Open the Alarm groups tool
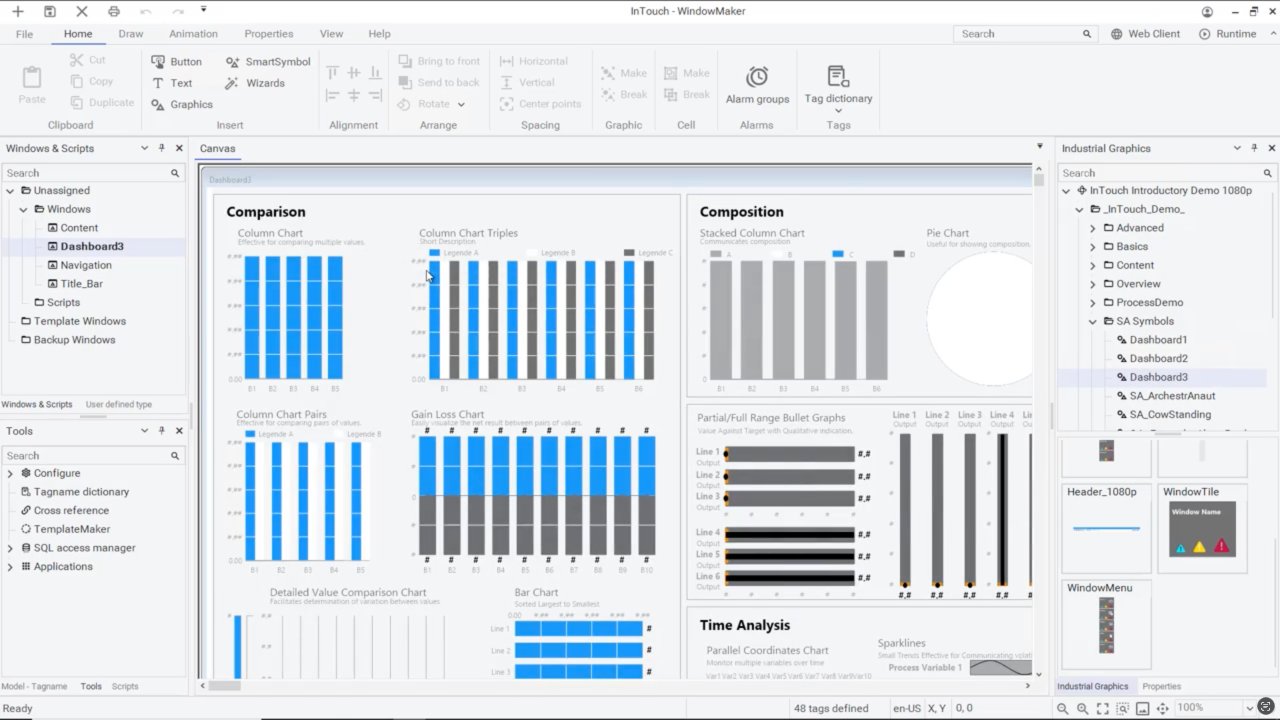This screenshot has height=720, width=1280. 757,85
